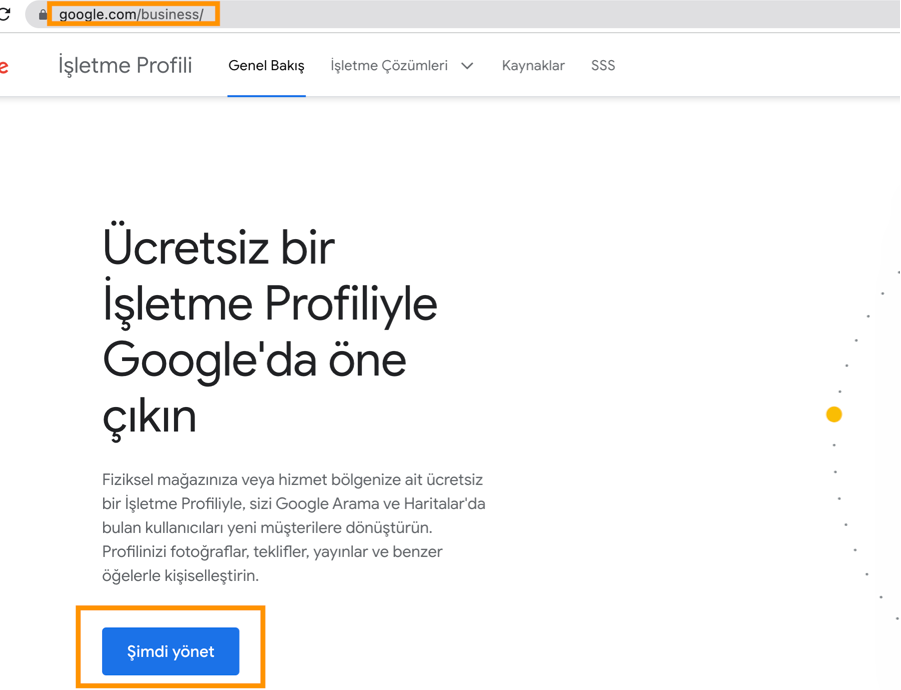Click the padlock site info icon
Screen dimensions: 901x690
pos(43,14)
